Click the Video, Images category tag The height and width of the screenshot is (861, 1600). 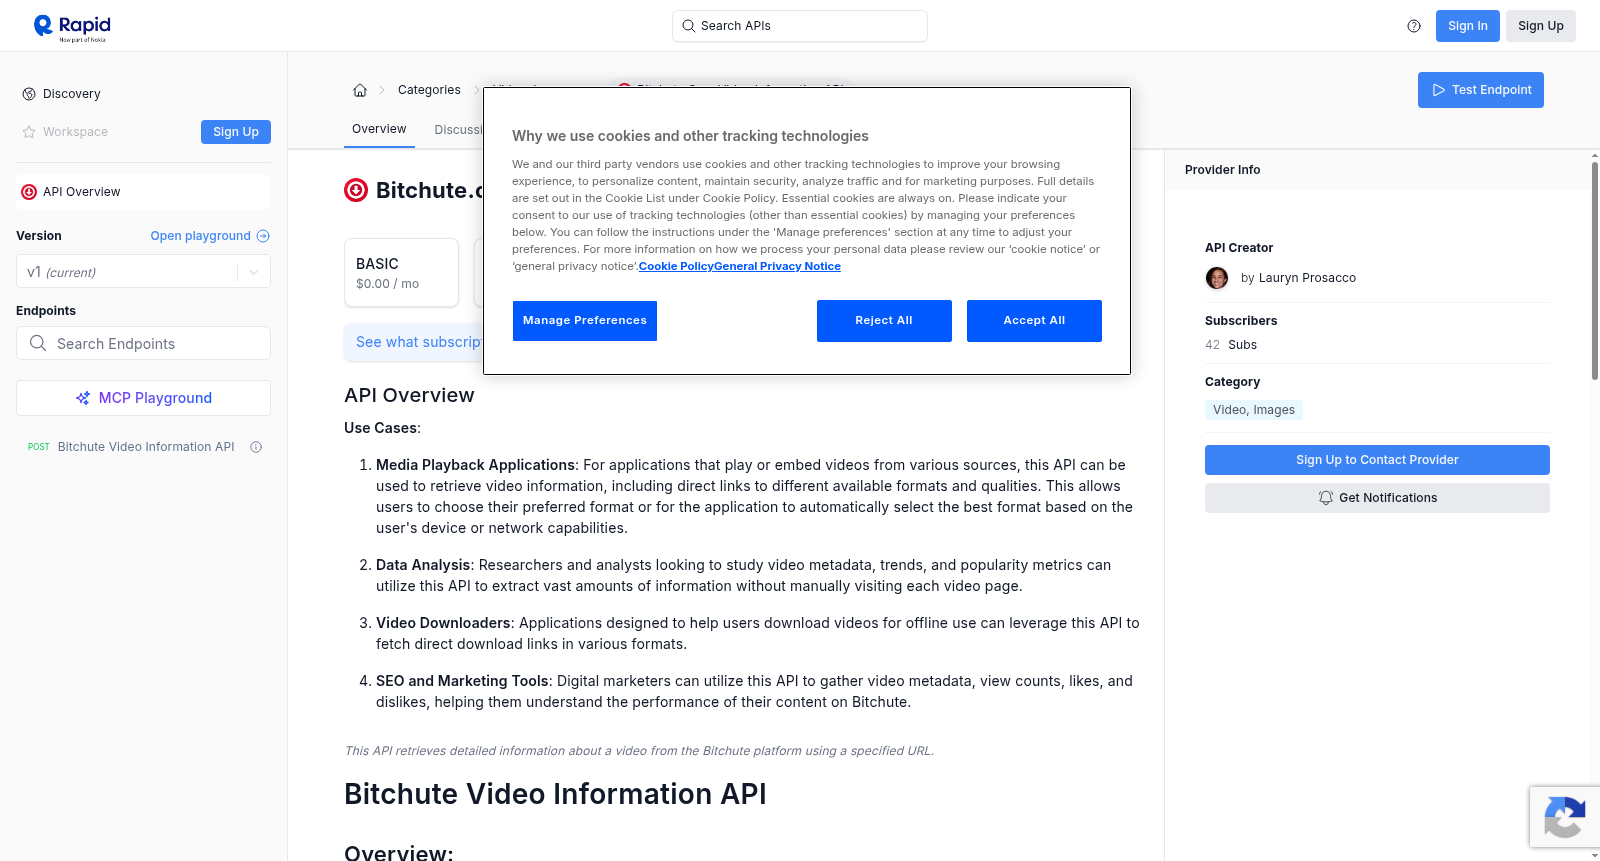[1254, 410]
